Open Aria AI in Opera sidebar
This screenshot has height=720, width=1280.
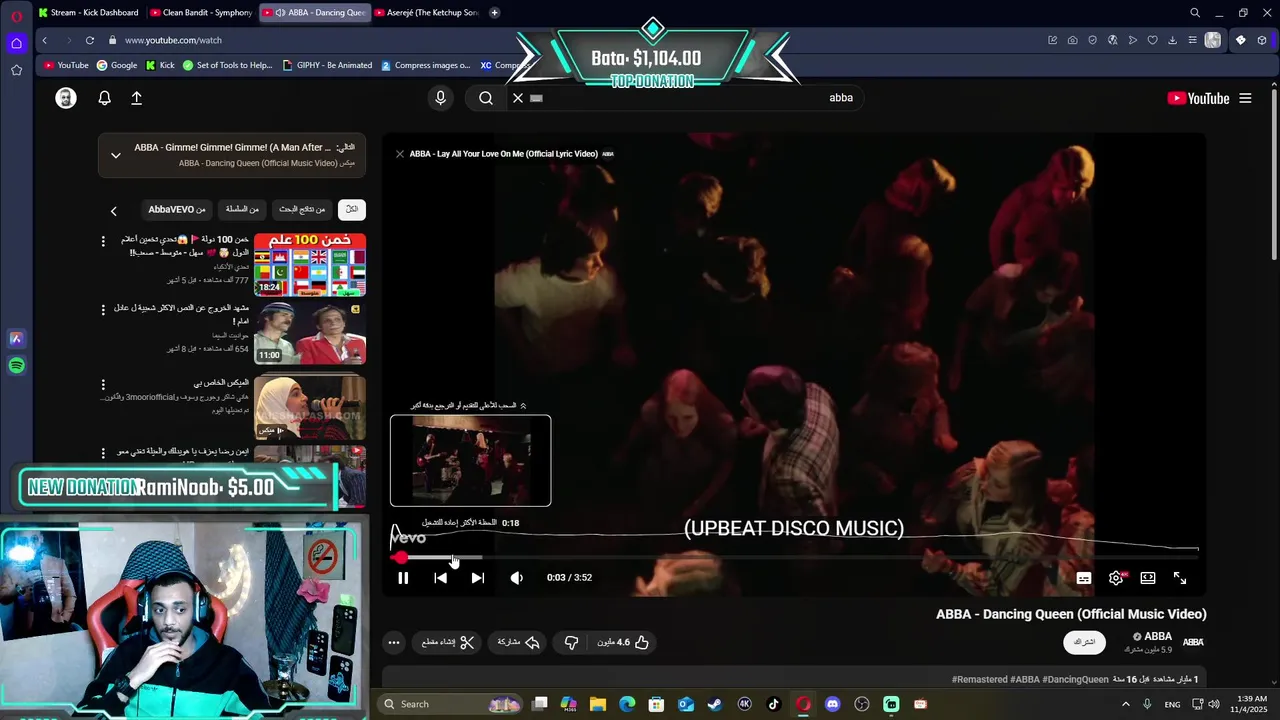pos(16,338)
